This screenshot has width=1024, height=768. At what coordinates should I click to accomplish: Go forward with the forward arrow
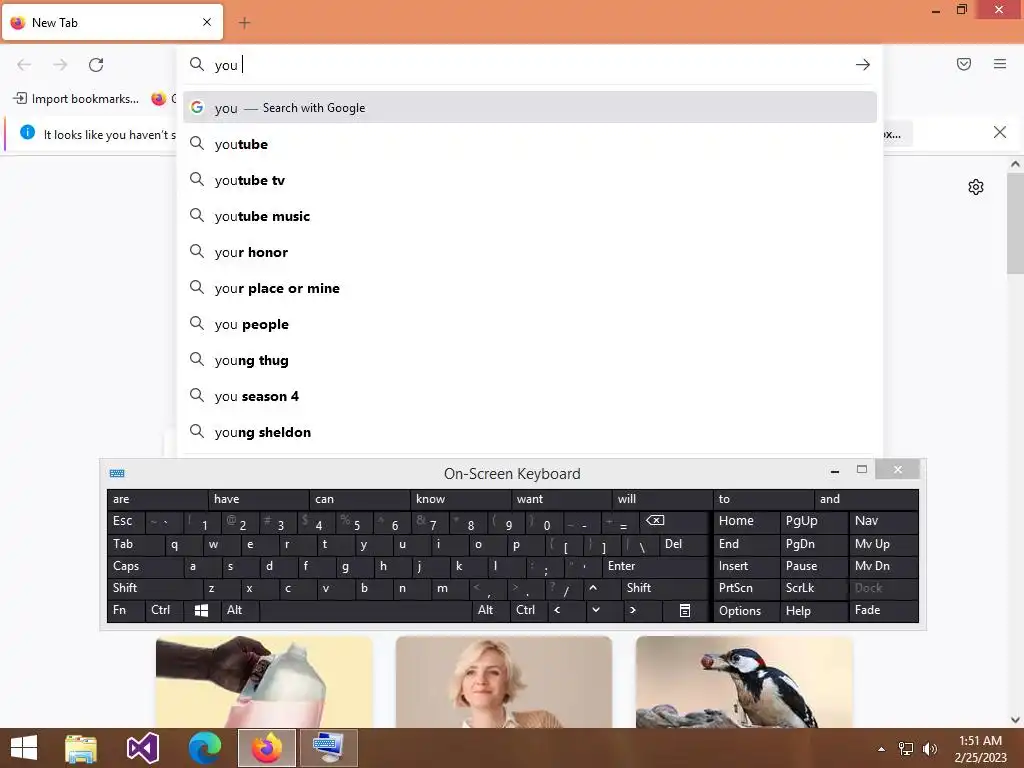60,65
